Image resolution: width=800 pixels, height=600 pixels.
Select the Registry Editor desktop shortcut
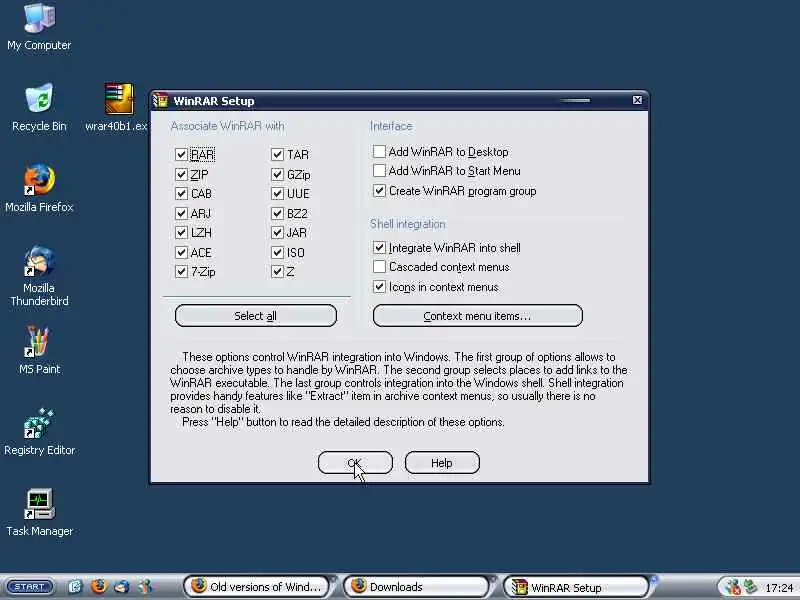[39, 431]
